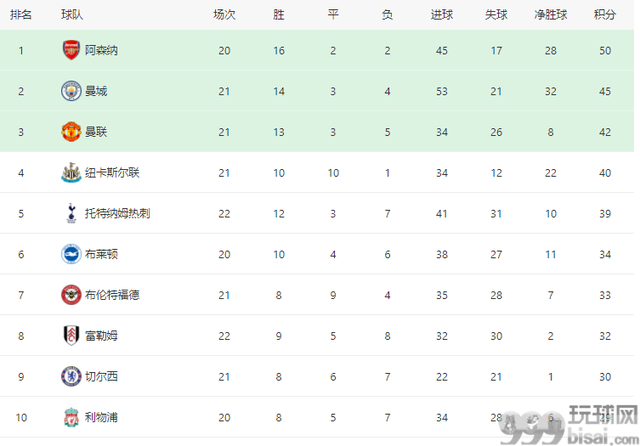This screenshot has width=640, height=446.
Task: Open the 托特纳姆热刺 team link
Action: [x=118, y=213]
